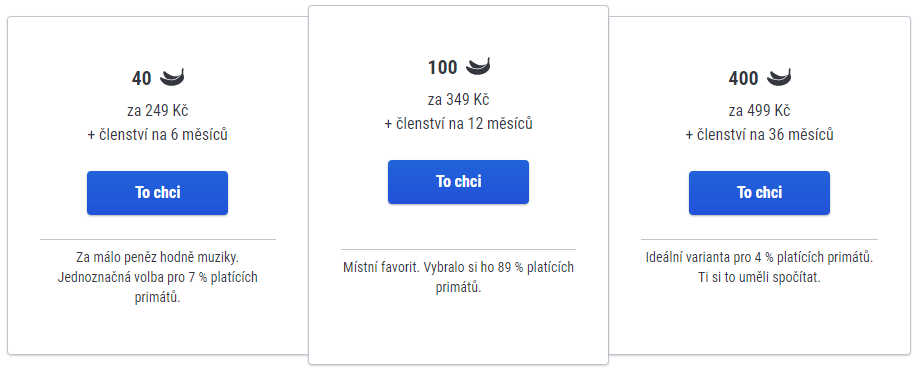The width and height of the screenshot is (918, 370).
Task: Click the bold 400 heading number
Action: (744, 78)
